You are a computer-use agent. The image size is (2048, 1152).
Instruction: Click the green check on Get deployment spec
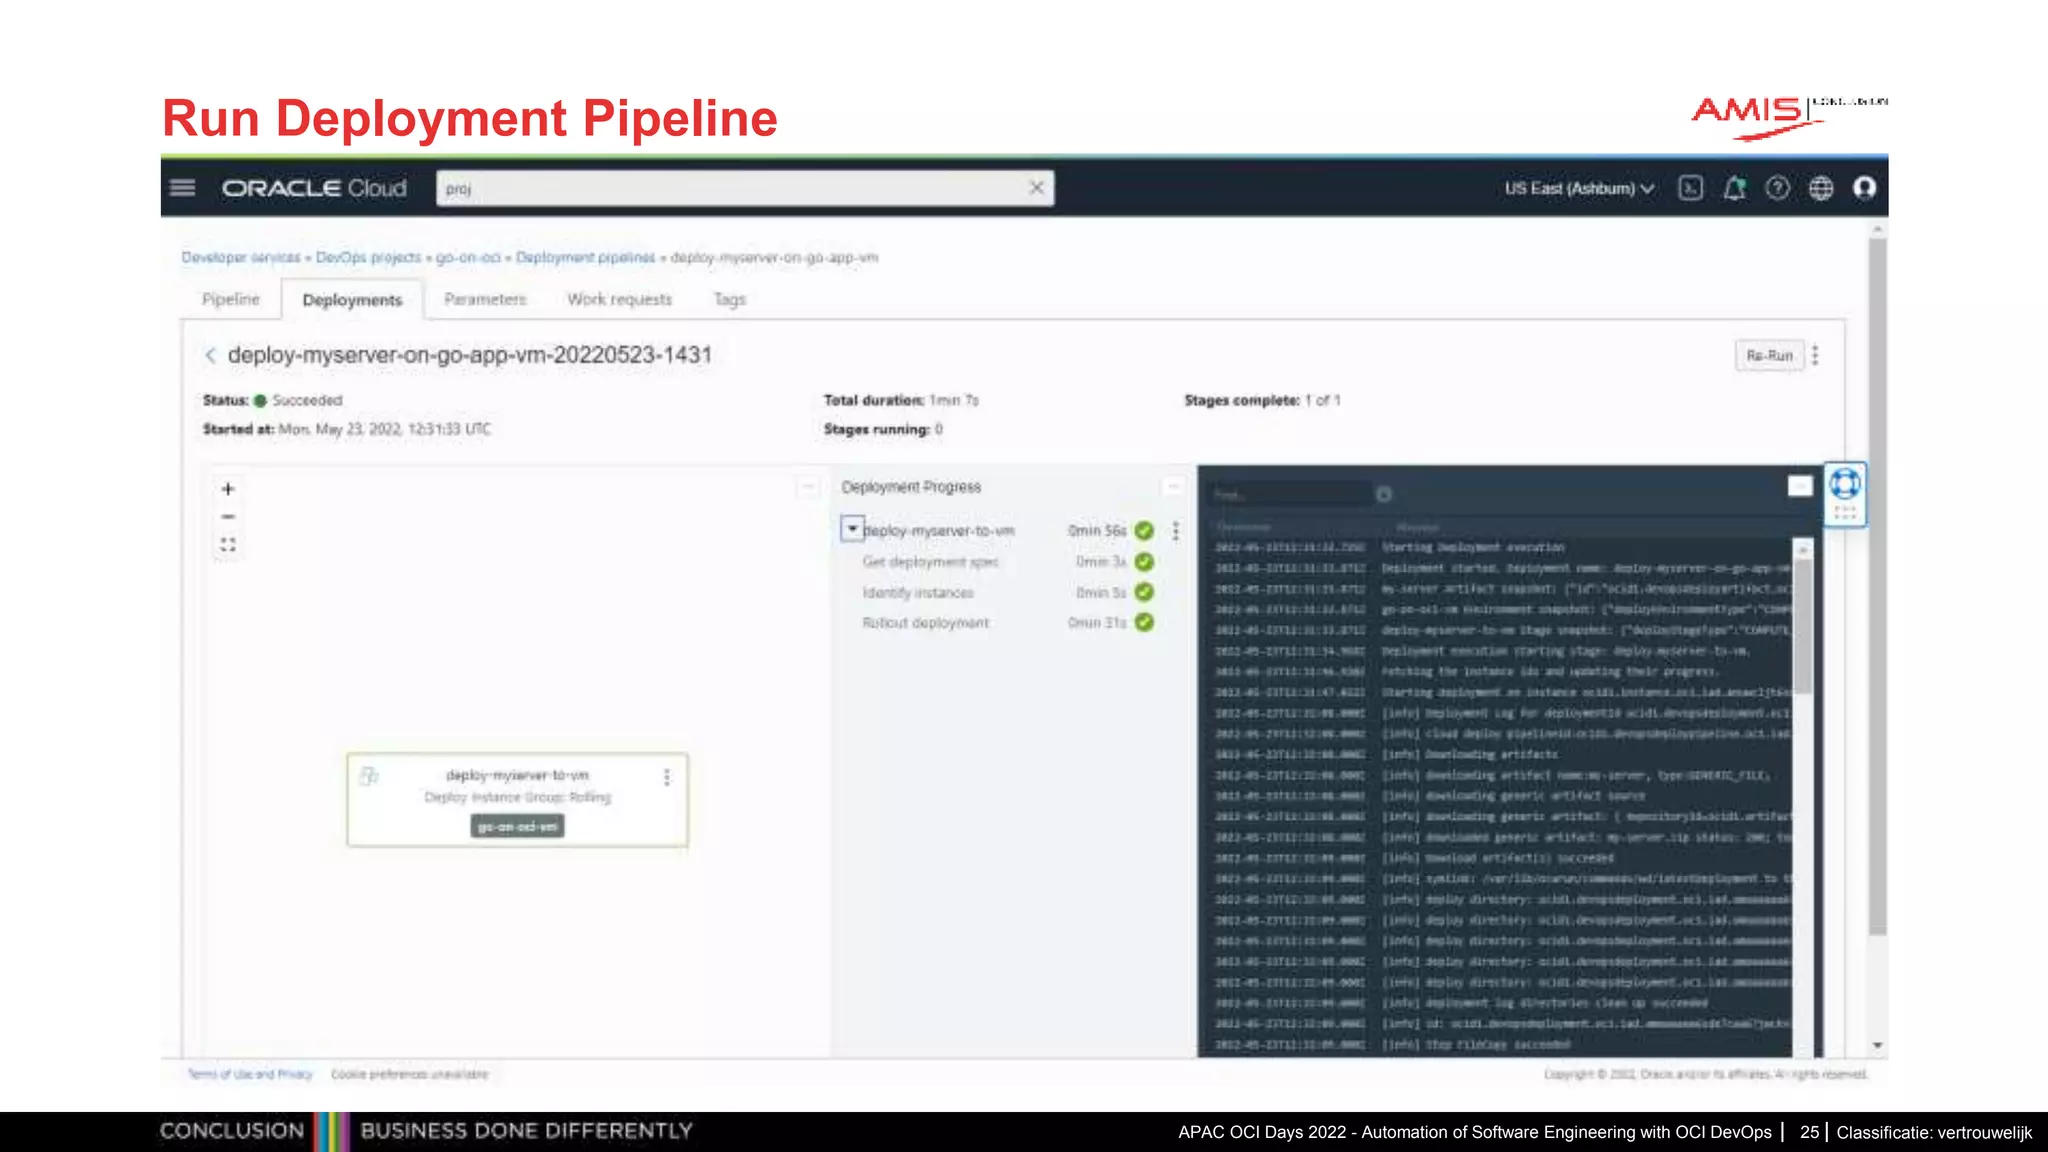tap(1144, 562)
